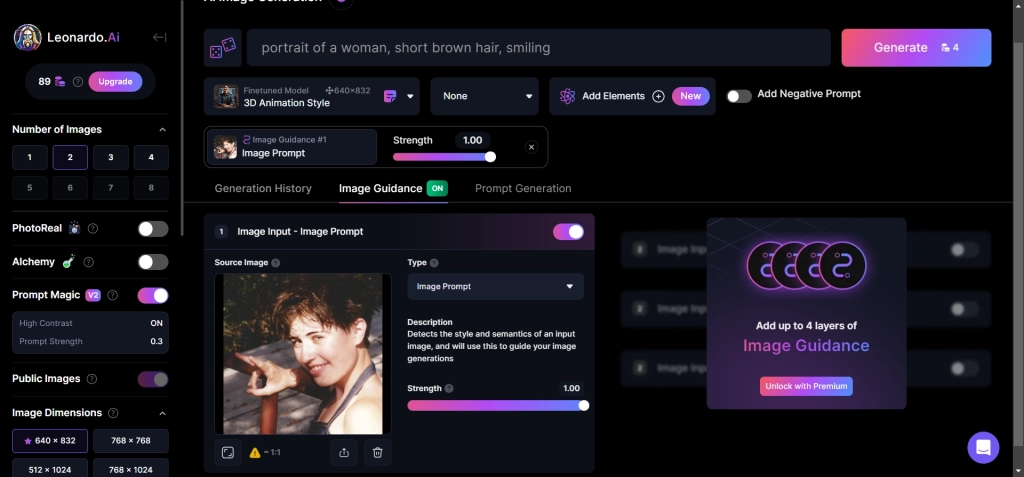Remove Image Guidance #1 with the X icon
1024x477 pixels.
click(531, 147)
